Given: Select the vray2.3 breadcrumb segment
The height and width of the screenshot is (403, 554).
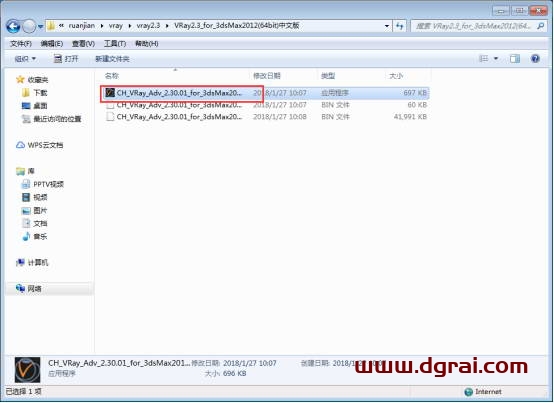Looking at the screenshot, I should pyautogui.click(x=148, y=26).
